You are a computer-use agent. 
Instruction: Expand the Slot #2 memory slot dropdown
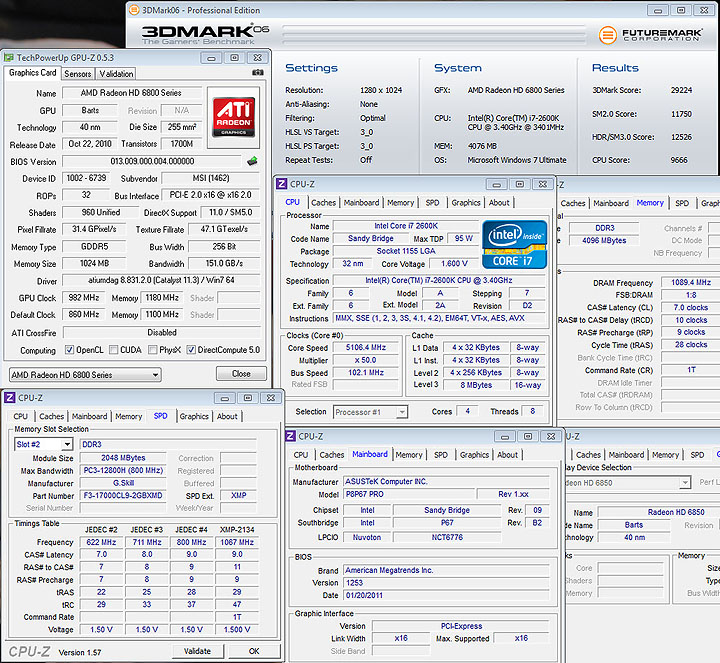pos(43,444)
